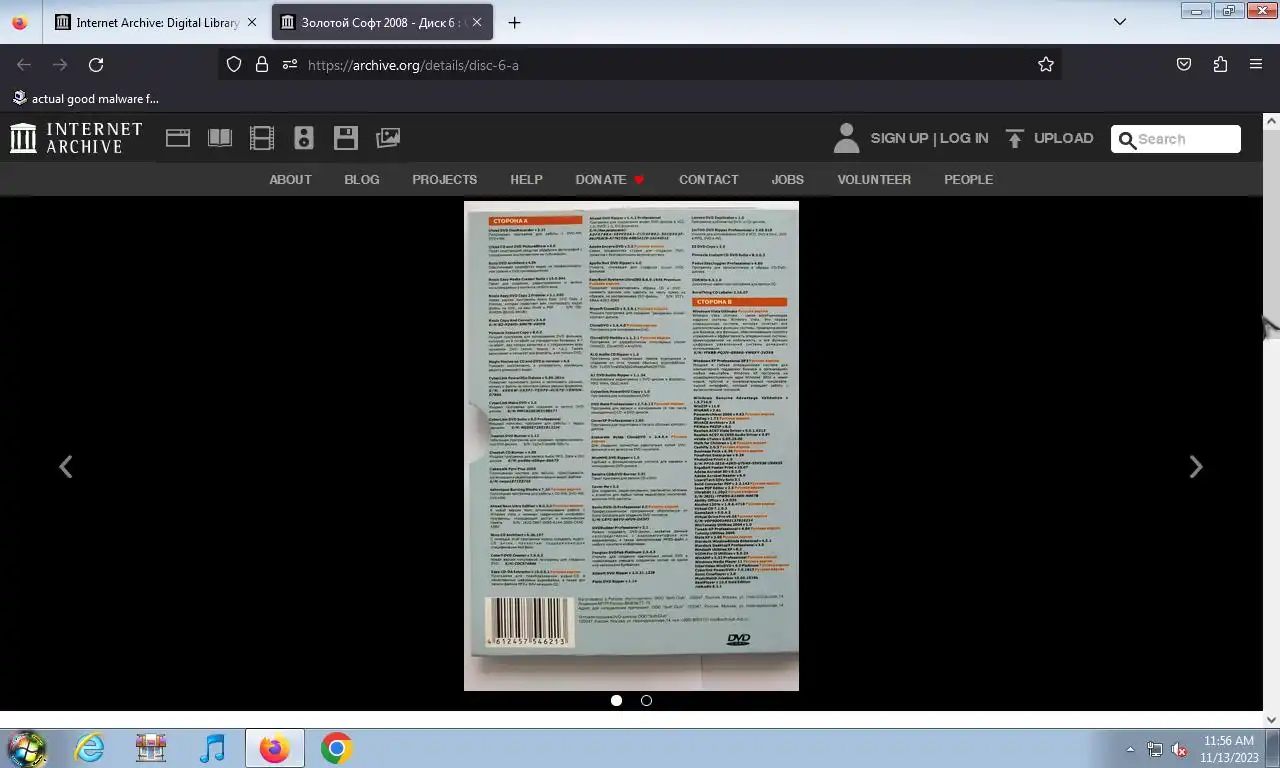
Task: Go back to previous page
Action: click(x=24, y=64)
